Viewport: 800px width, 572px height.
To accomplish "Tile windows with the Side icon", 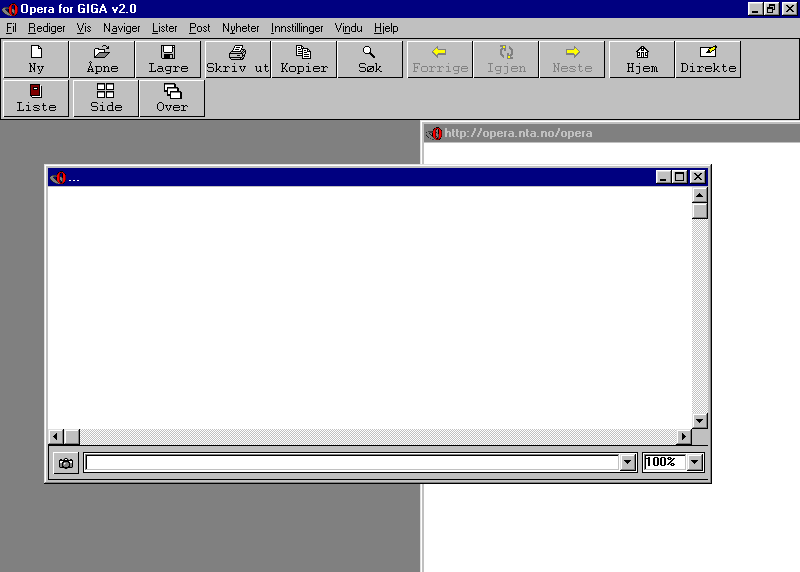I will tap(106, 98).
